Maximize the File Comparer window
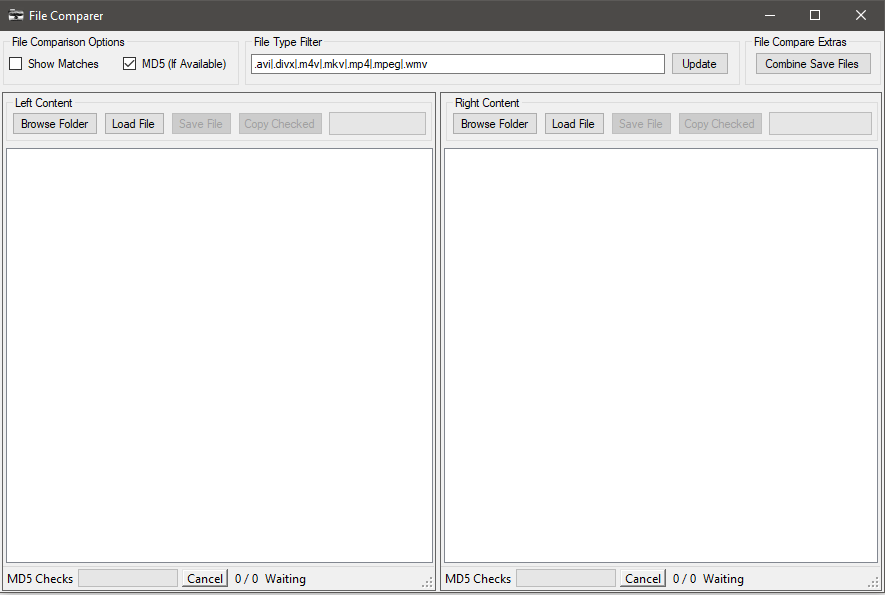This screenshot has width=885, height=595. coord(814,15)
